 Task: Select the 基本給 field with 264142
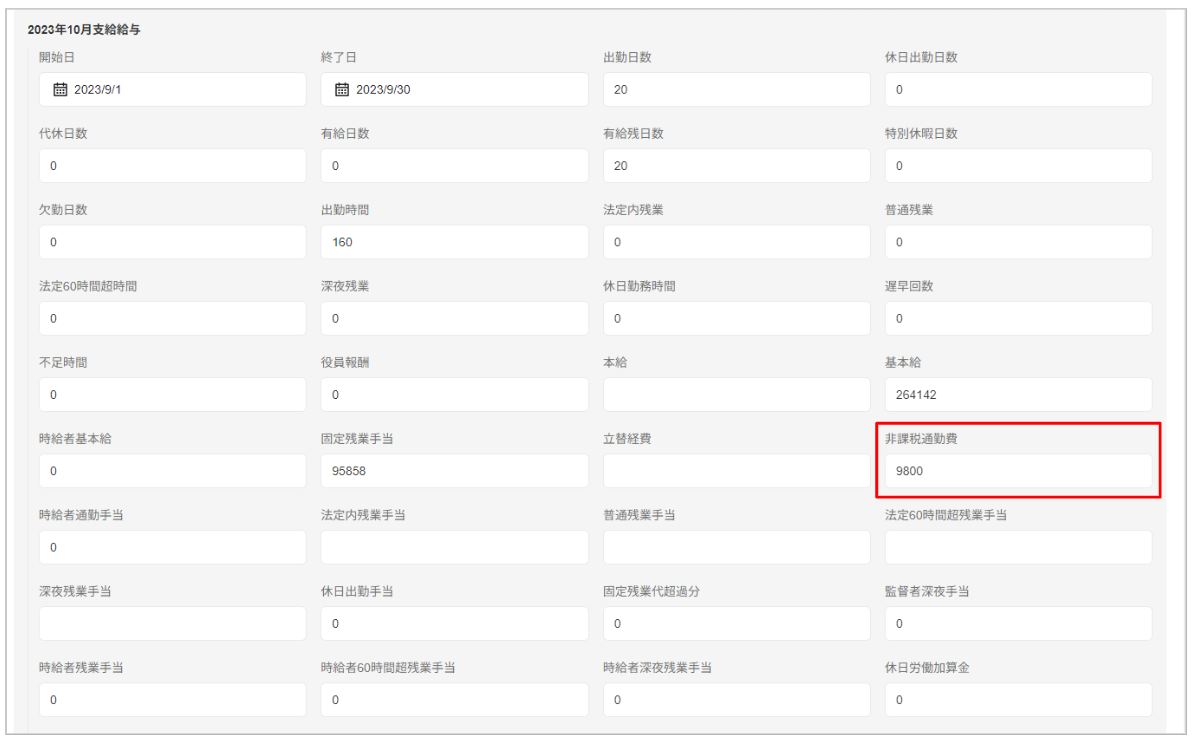(1018, 395)
